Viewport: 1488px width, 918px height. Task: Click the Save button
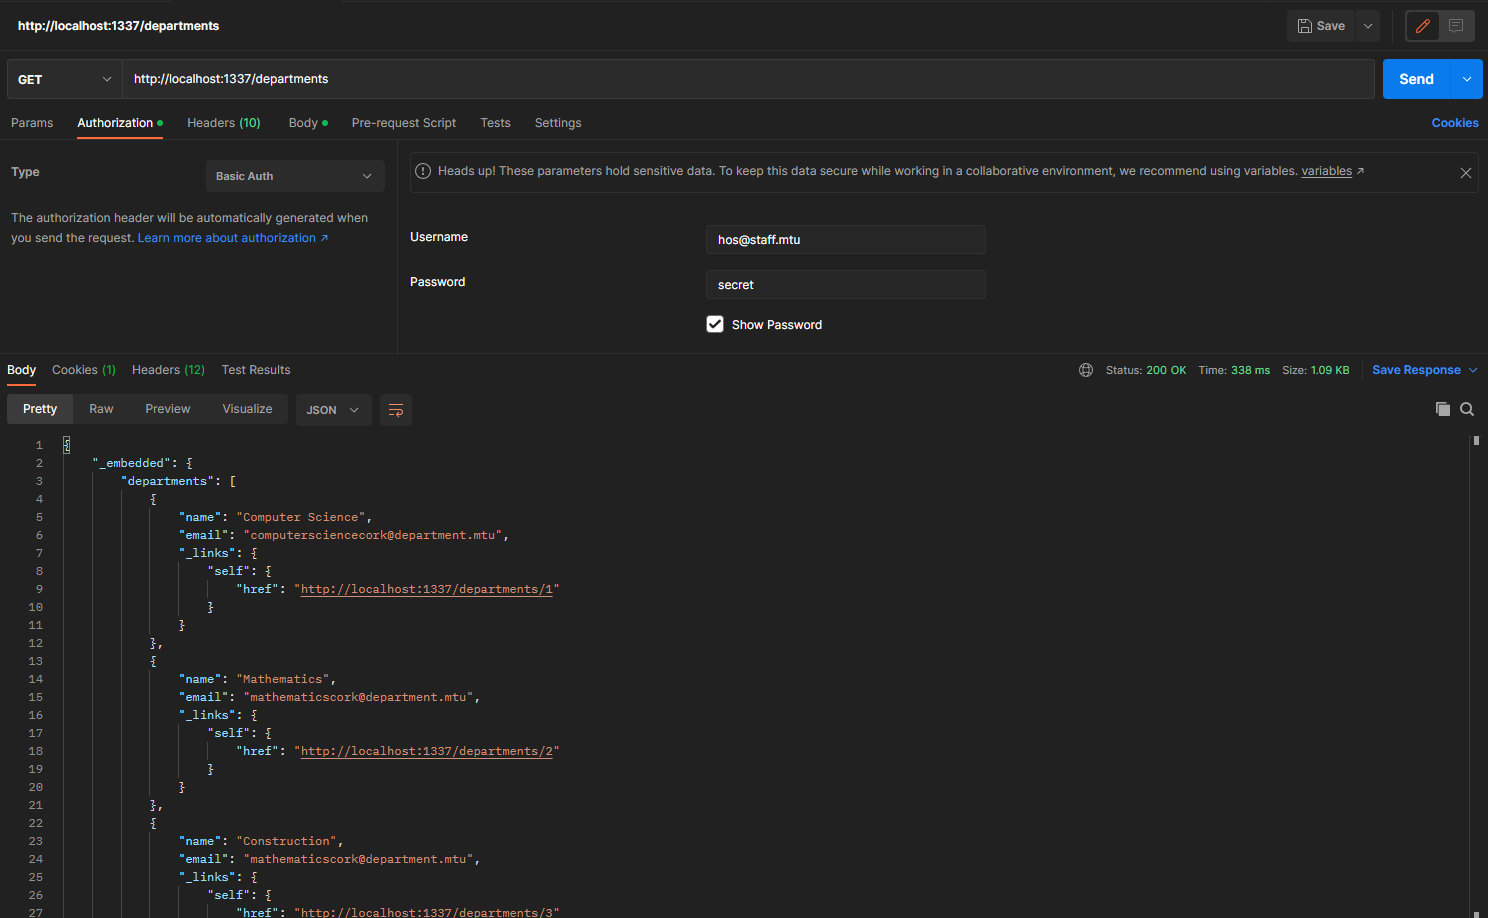point(1321,26)
